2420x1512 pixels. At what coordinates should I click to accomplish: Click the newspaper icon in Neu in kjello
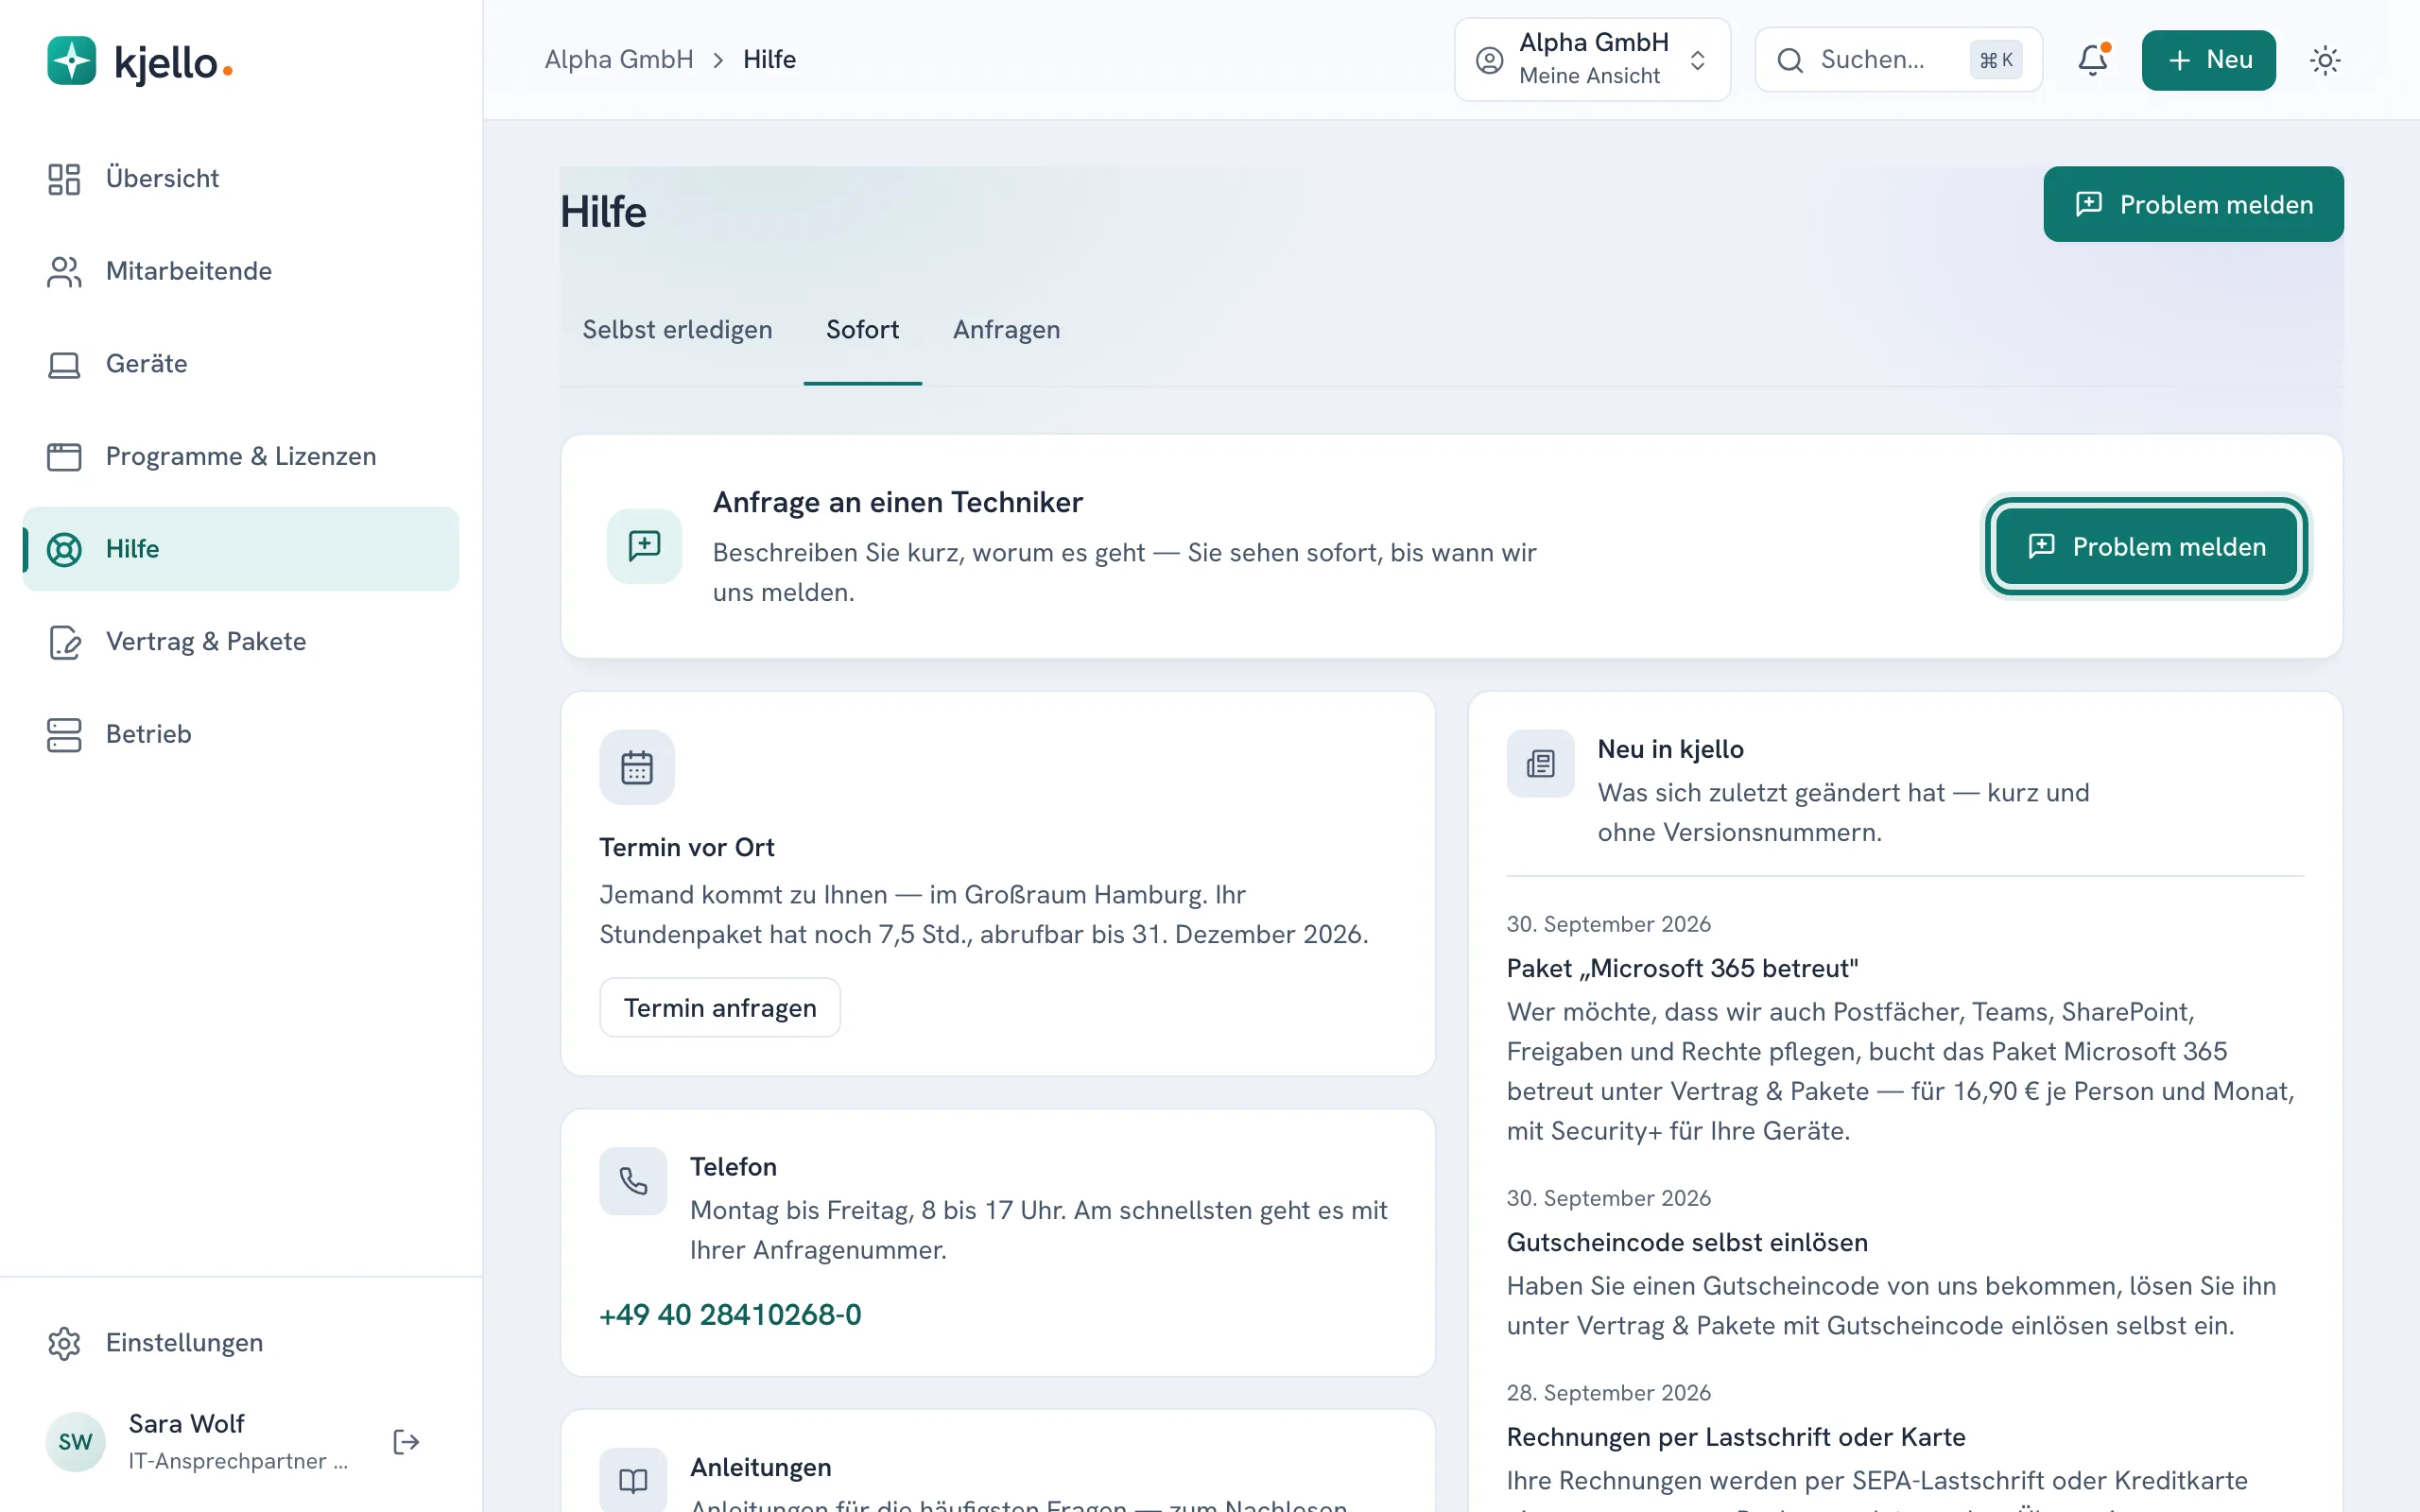click(1540, 764)
